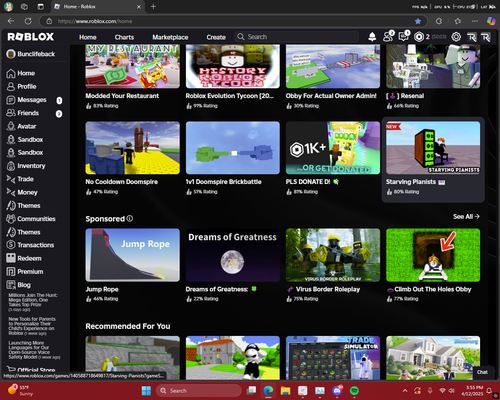Image resolution: width=500 pixels, height=400 pixels.
Task: Open the Robux balance icon
Action: [x=419, y=37]
